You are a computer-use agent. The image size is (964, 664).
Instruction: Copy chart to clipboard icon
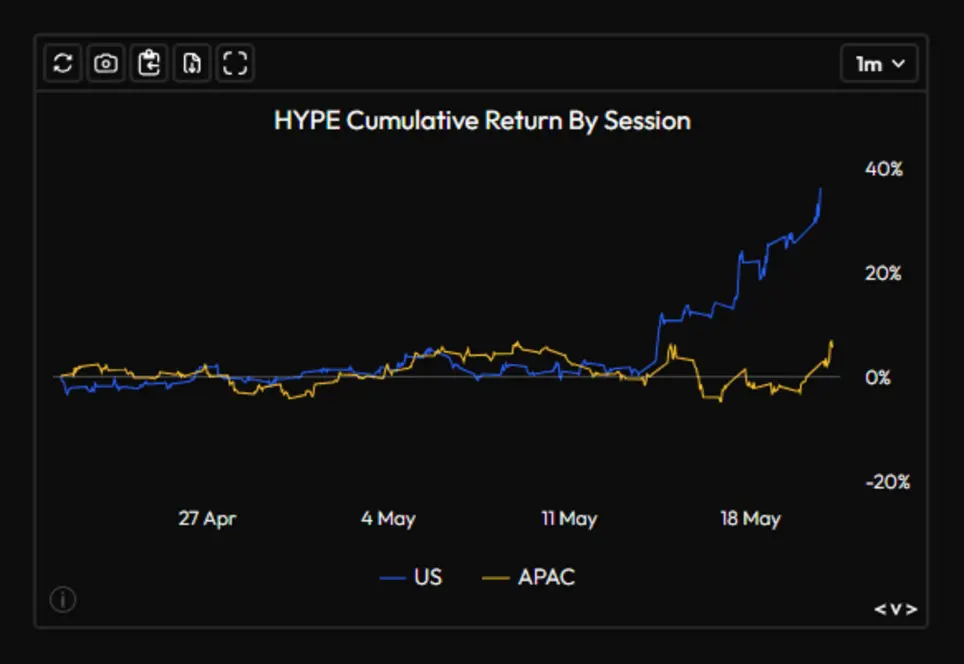point(149,63)
